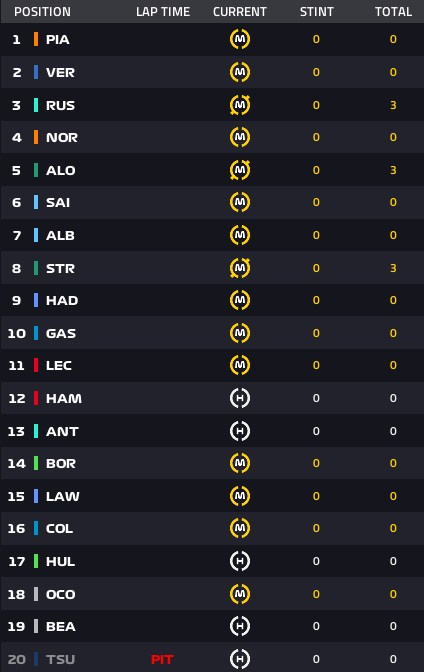Click the TOTAL column header

(x=393, y=12)
